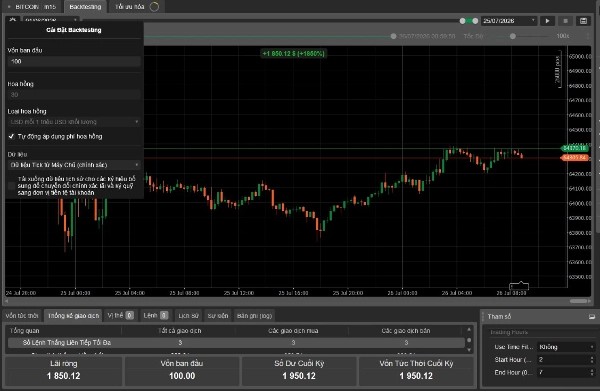Click the statistics table scroll up arrow
The image size is (600, 391).
tap(469, 329)
